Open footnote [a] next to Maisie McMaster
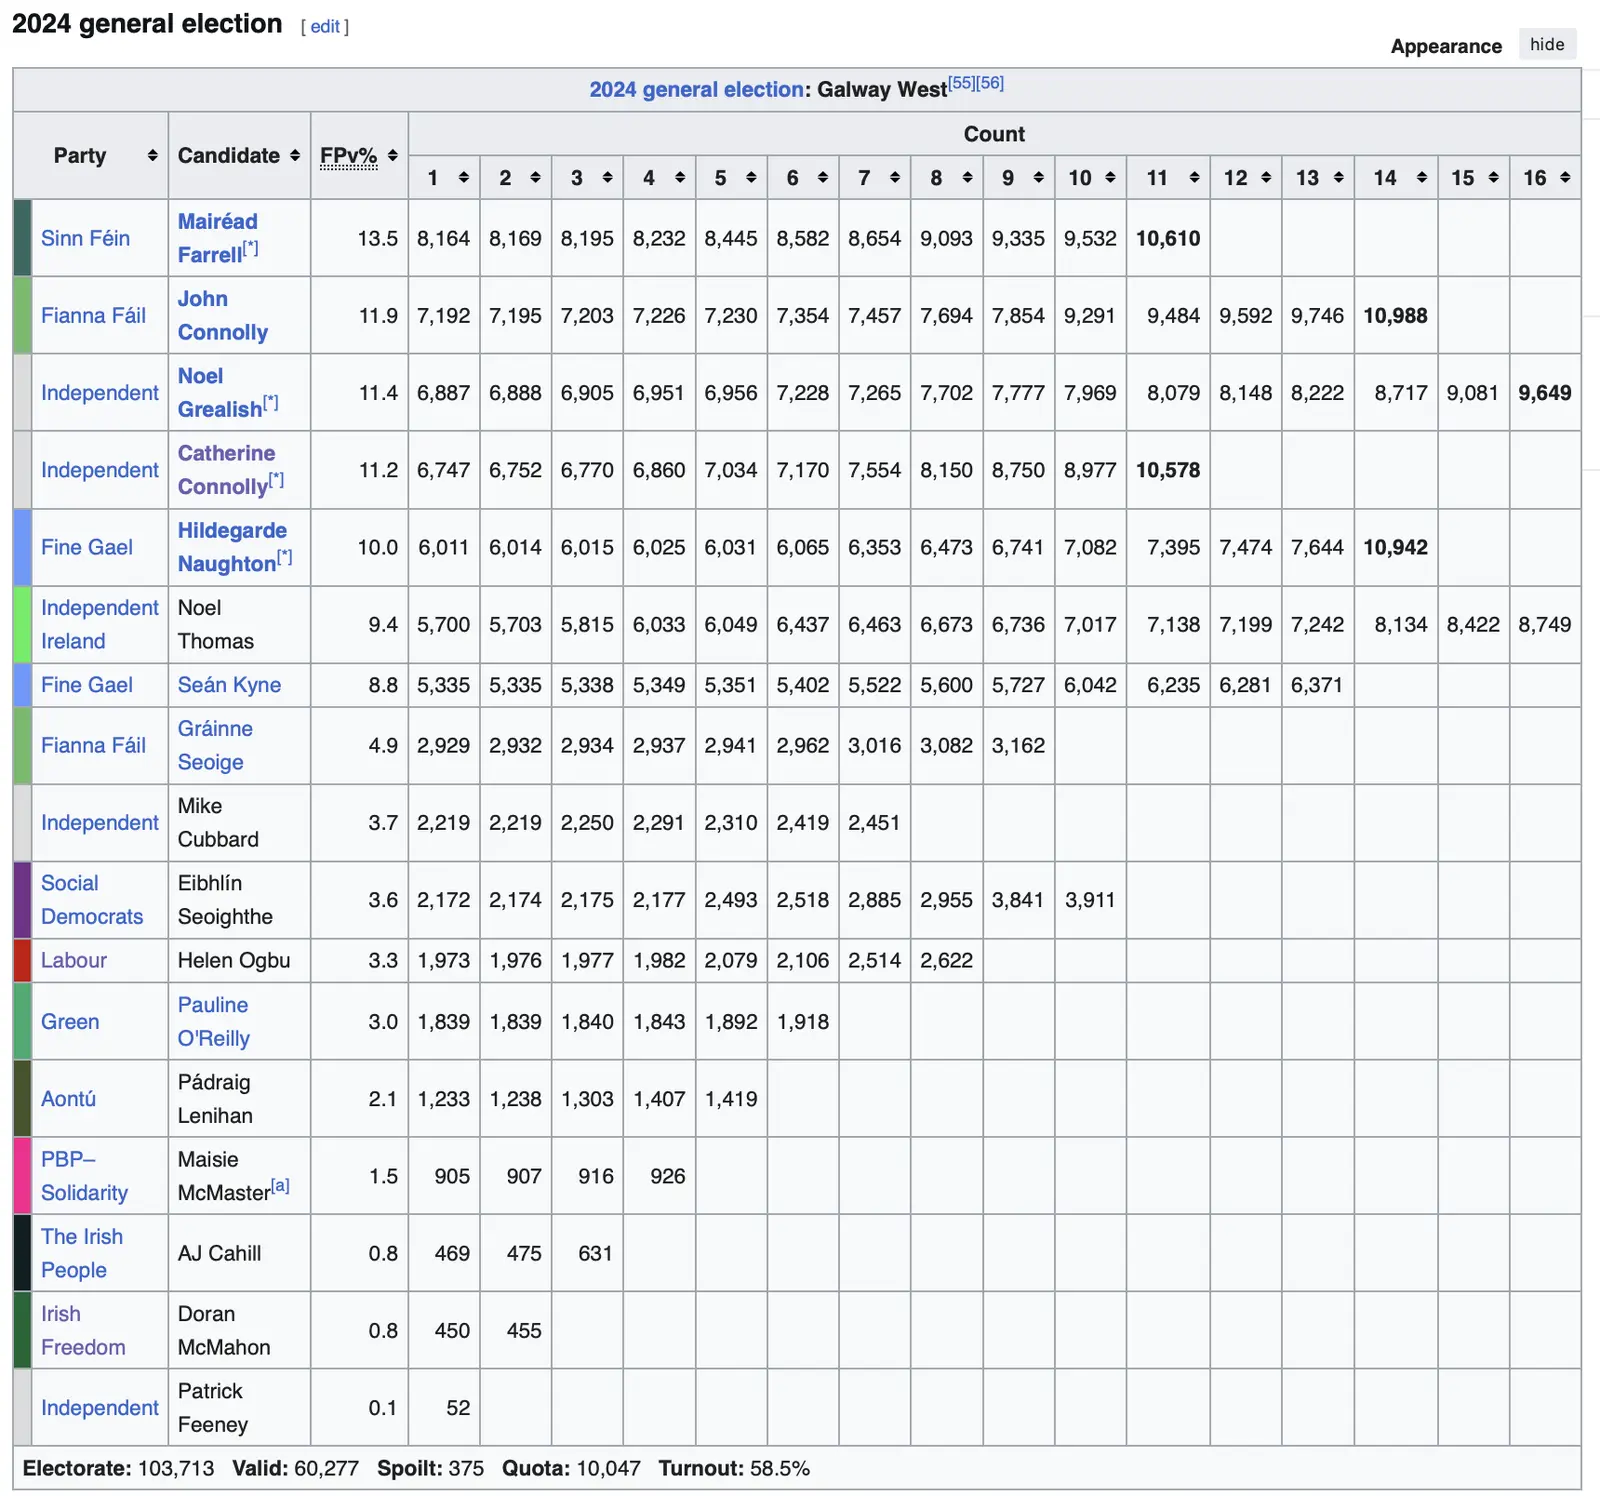 click(x=281, y=1186)
